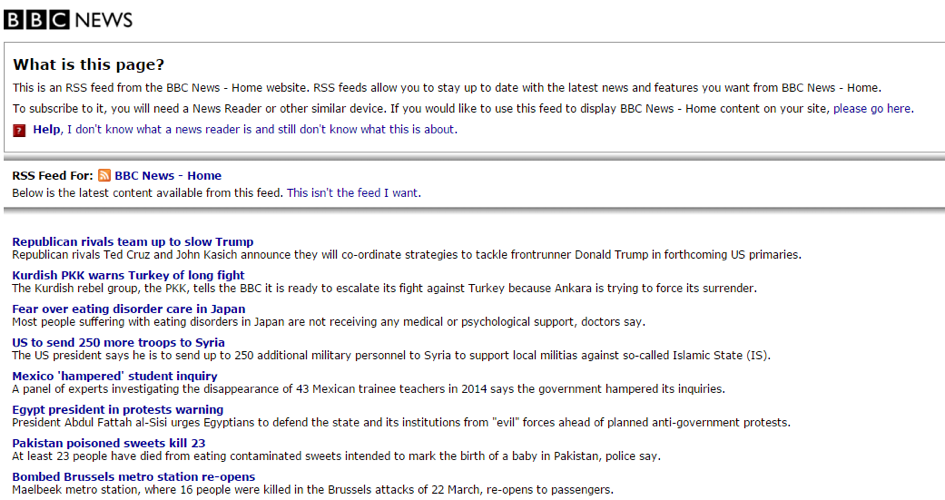The width and height of the screenshot is (945, 500).
Task: Open 'Pakistan poisoned sweets kill 23' headline
Action: point(108,443)
